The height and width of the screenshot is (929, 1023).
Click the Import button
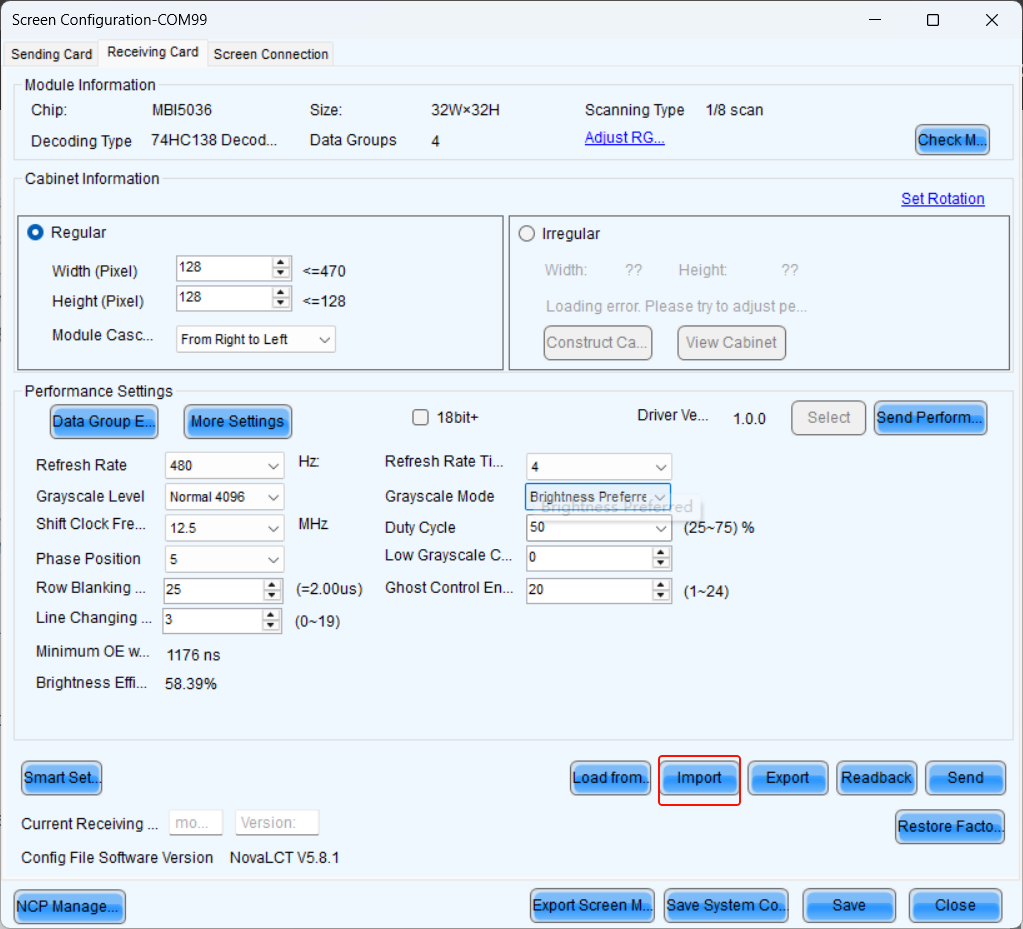tap(699, 778)
